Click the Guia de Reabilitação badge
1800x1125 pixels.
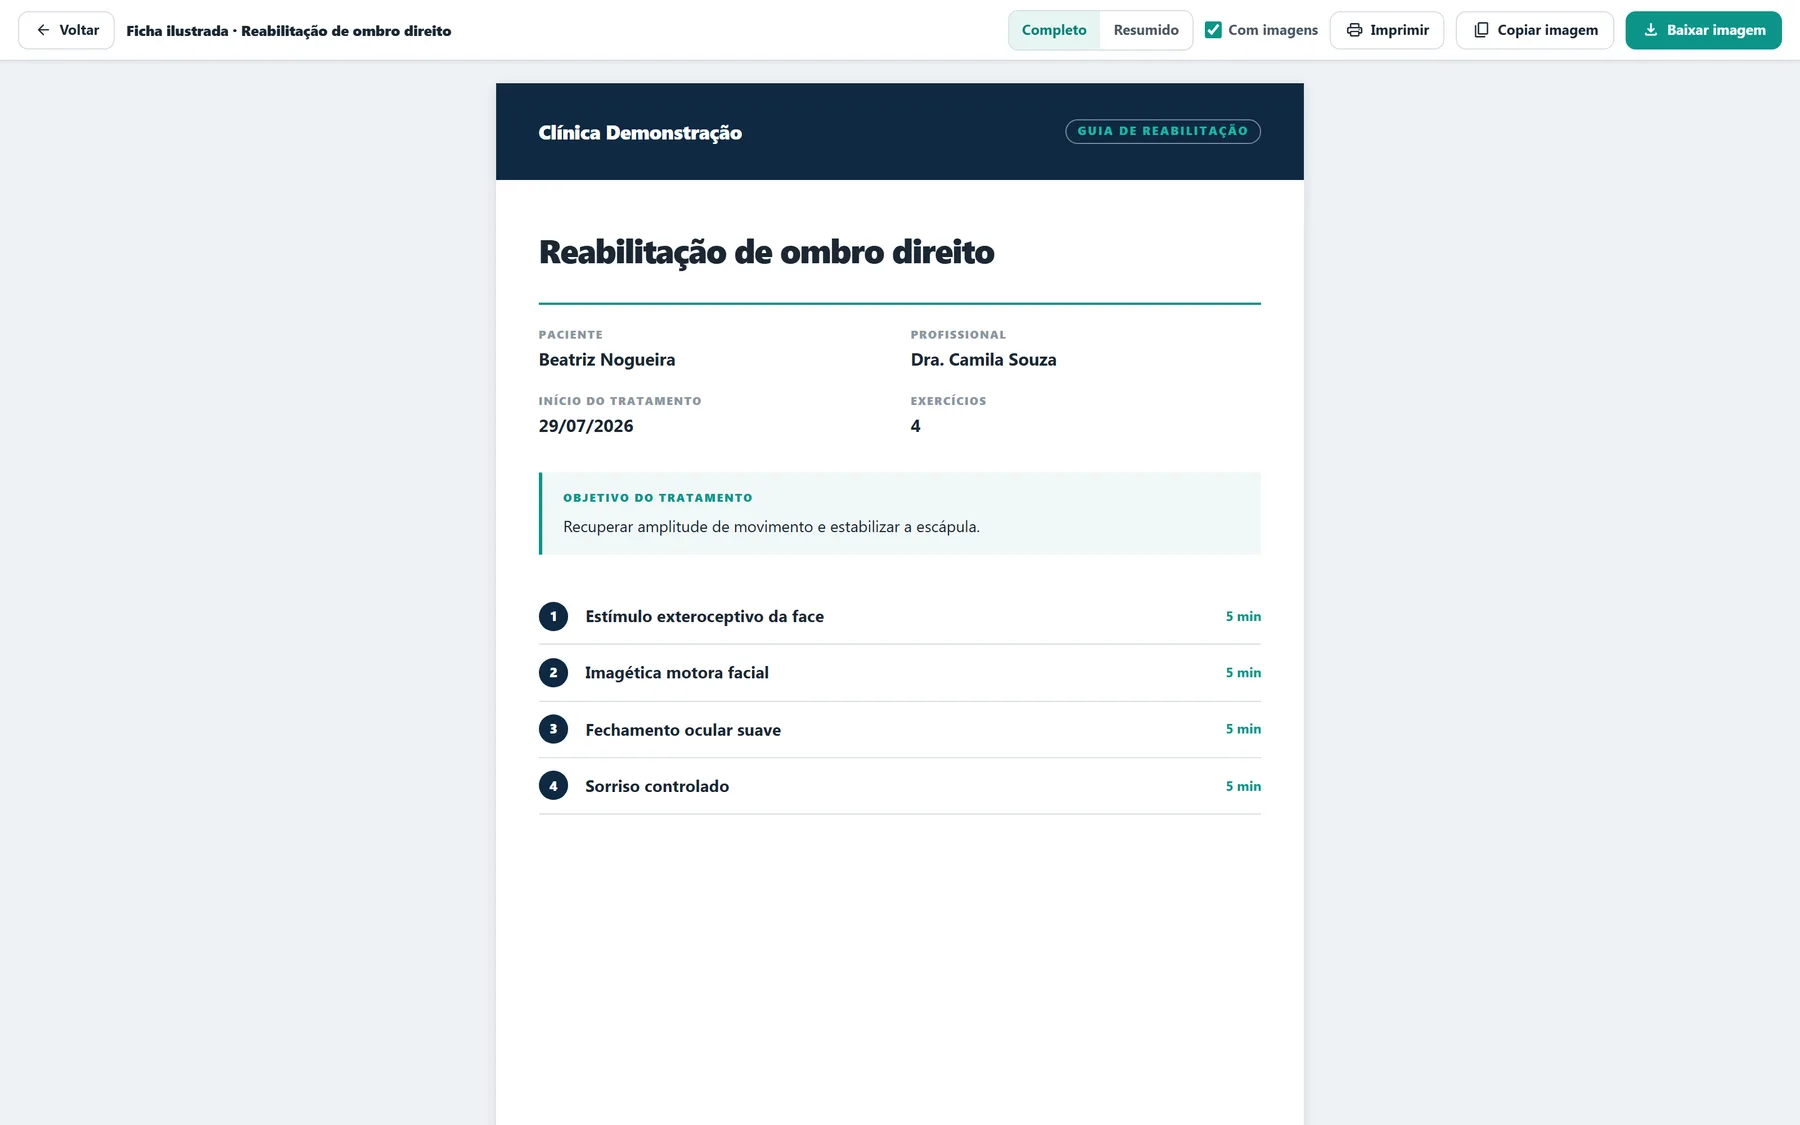click(x=1163, y=131)
